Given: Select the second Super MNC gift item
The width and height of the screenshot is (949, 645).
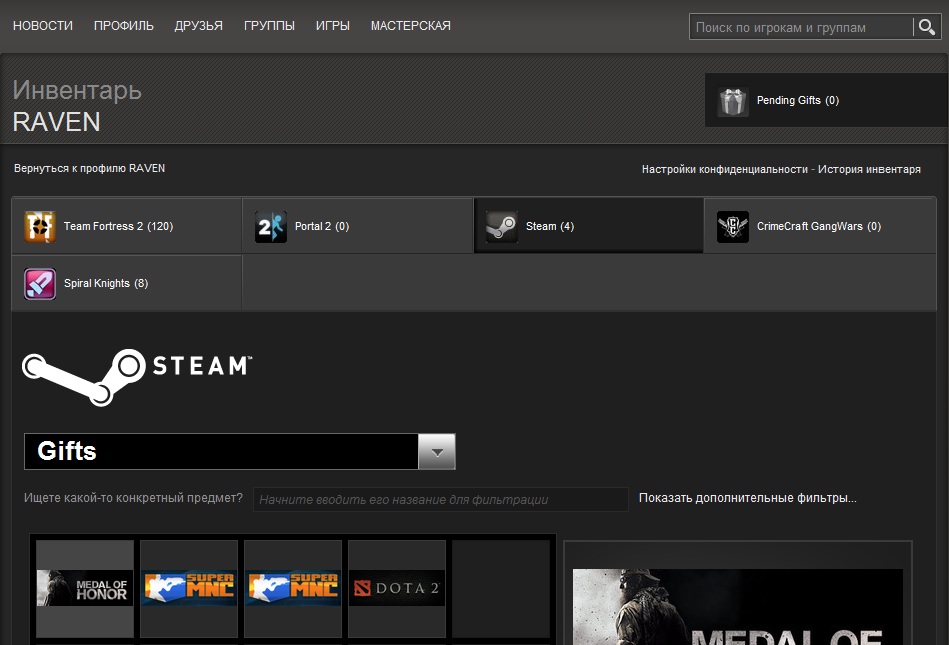Looking at the screenshot, I should tap(293, 588).
